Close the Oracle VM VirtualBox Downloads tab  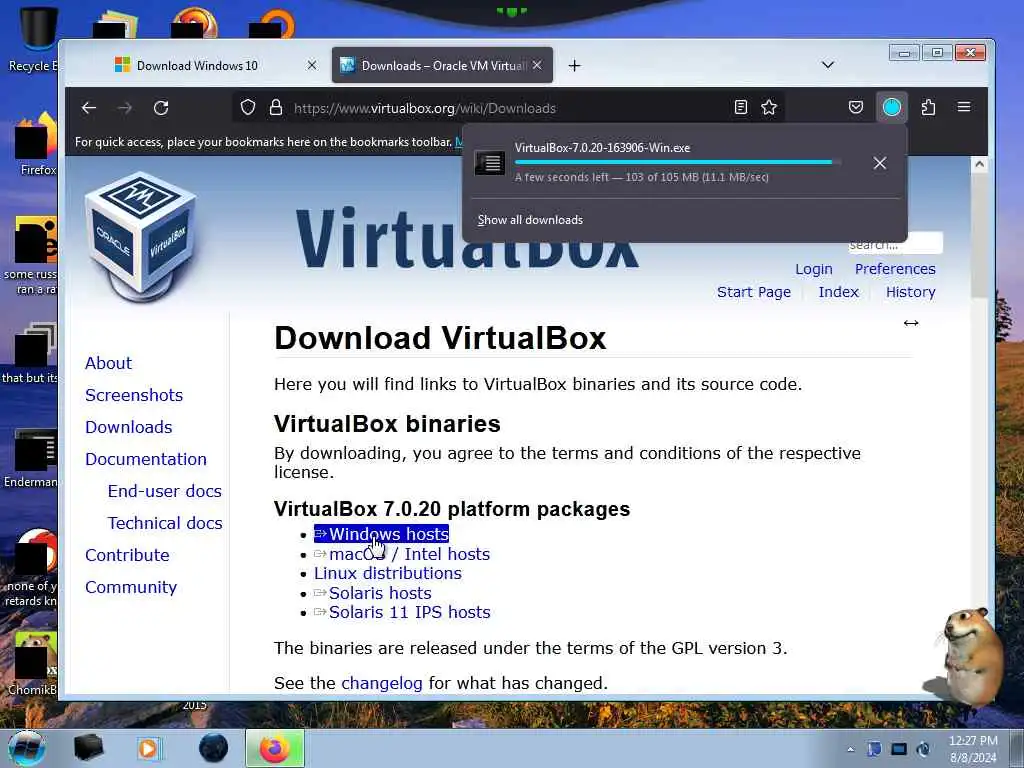(x=537, y=65)
